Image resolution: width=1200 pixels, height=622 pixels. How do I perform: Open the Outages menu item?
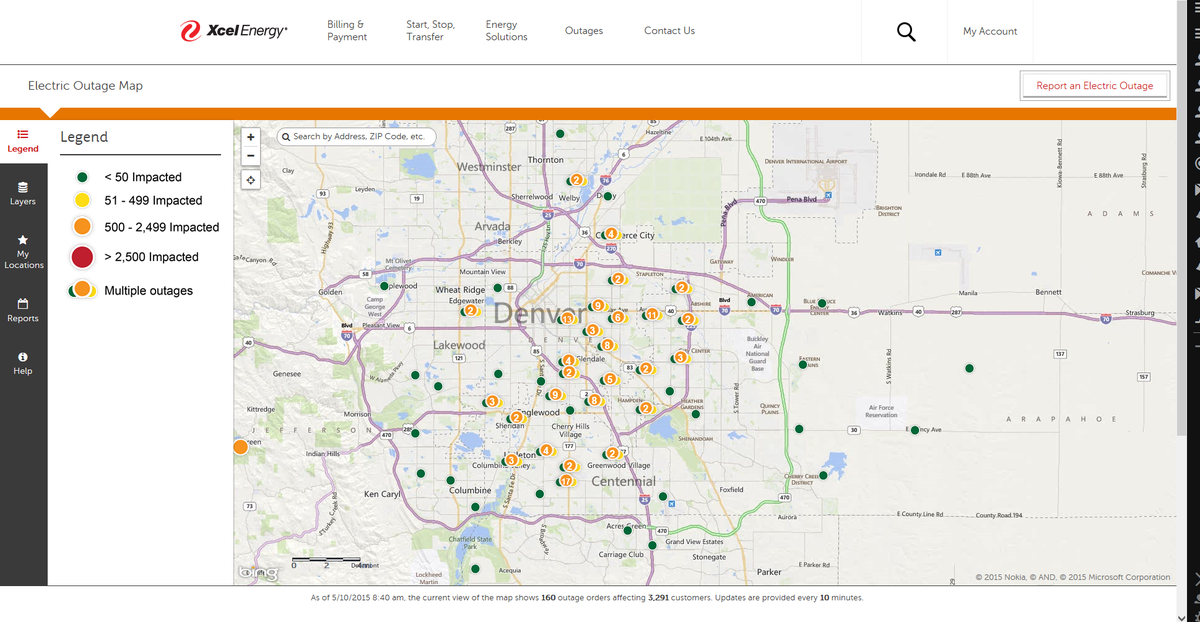(584, 31)
